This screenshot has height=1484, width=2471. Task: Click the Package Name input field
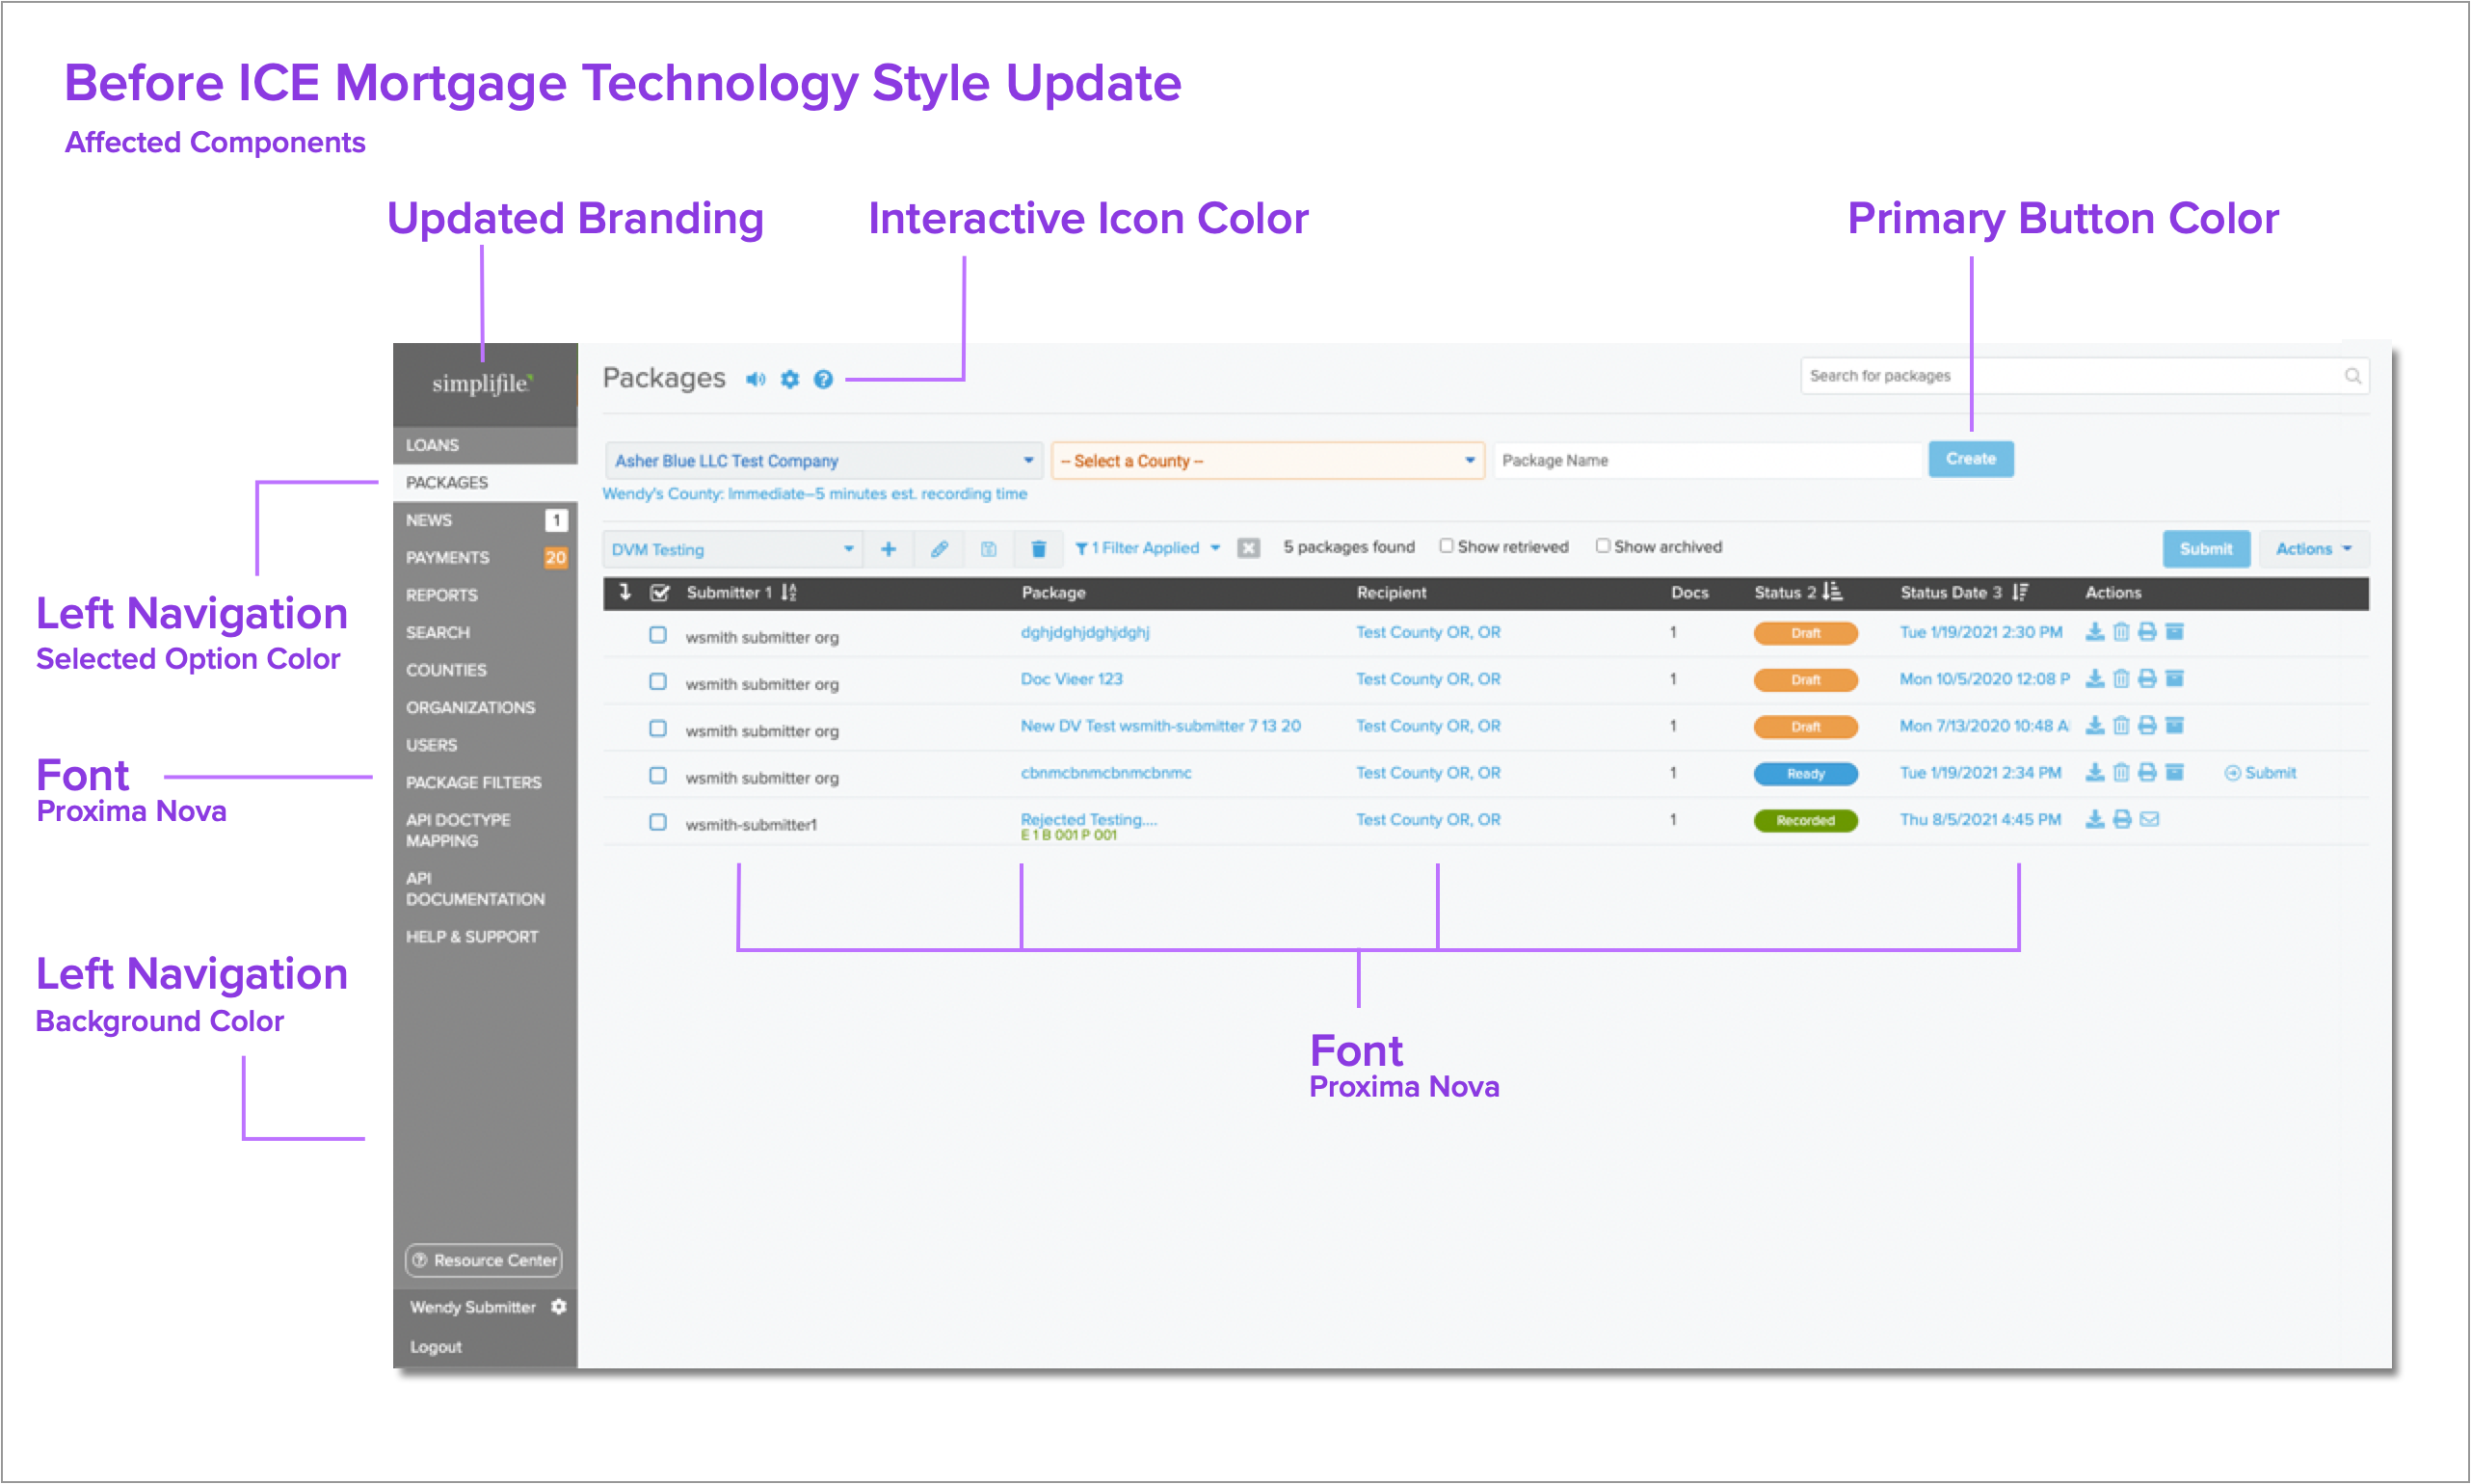coord(1708,461)
